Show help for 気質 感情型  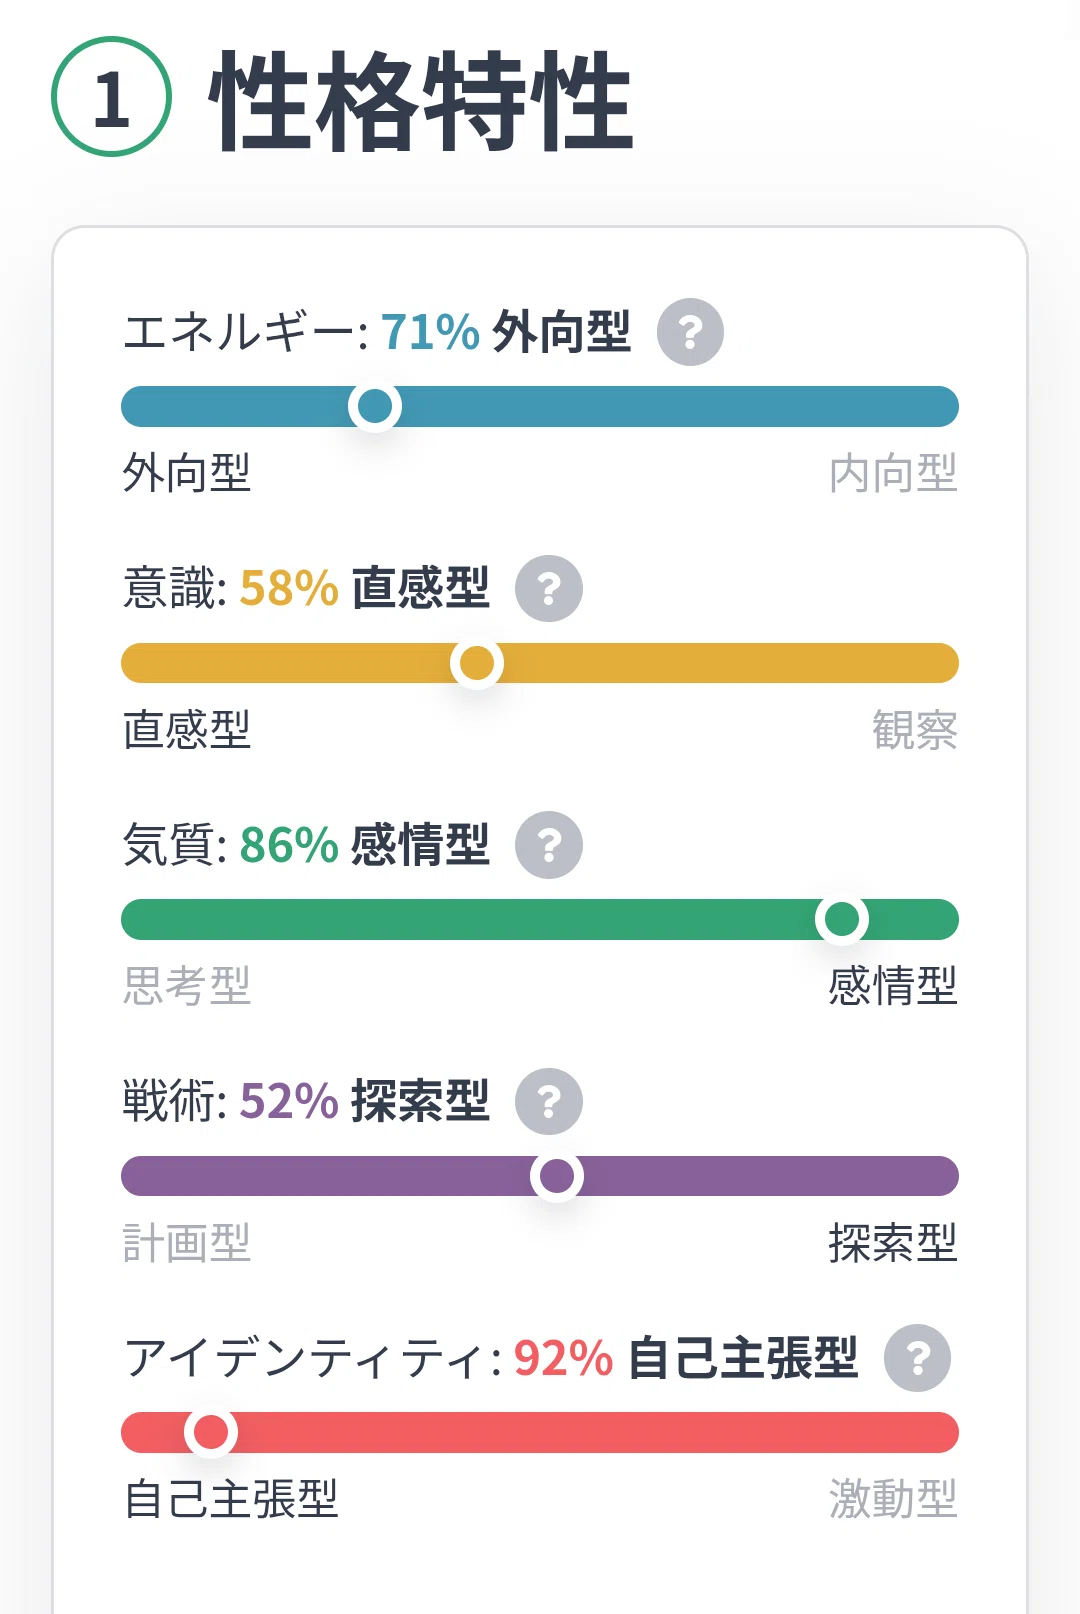(549, 845)
